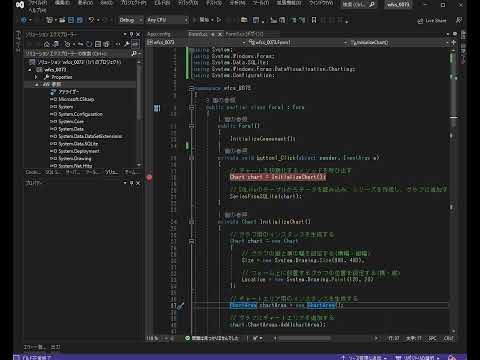Toggle Preview Selected Items in Solution Explorer toolbar
Viewport: 480px width, 360px height.
coord(135,44)
